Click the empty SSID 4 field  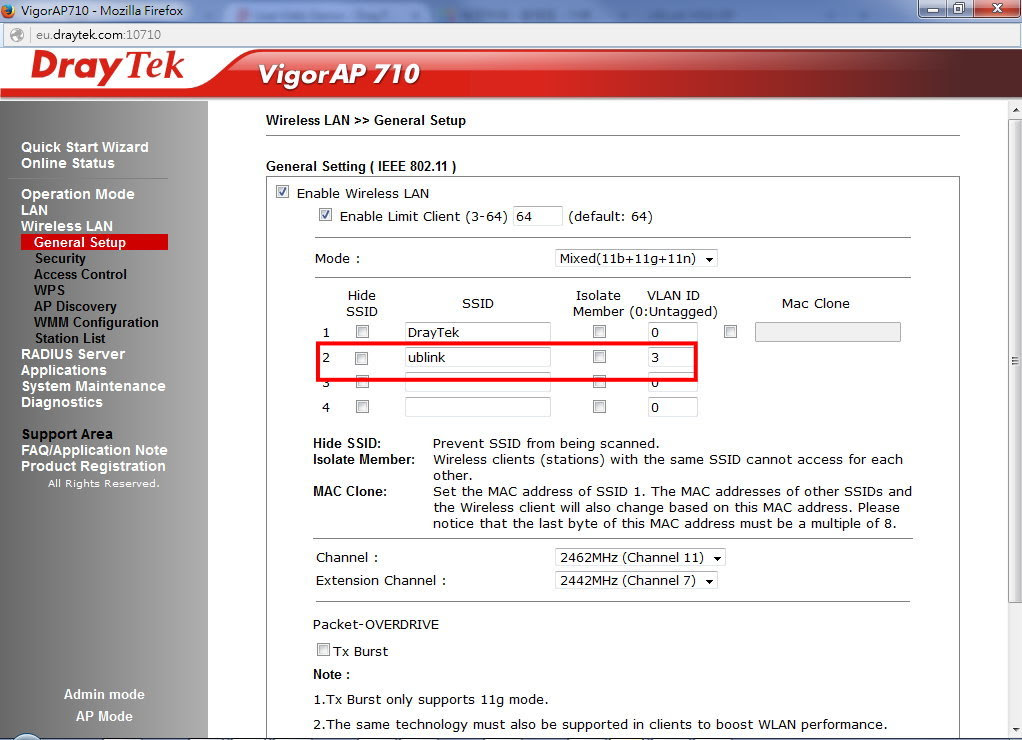pyautogui.click(x=477, y=407)
